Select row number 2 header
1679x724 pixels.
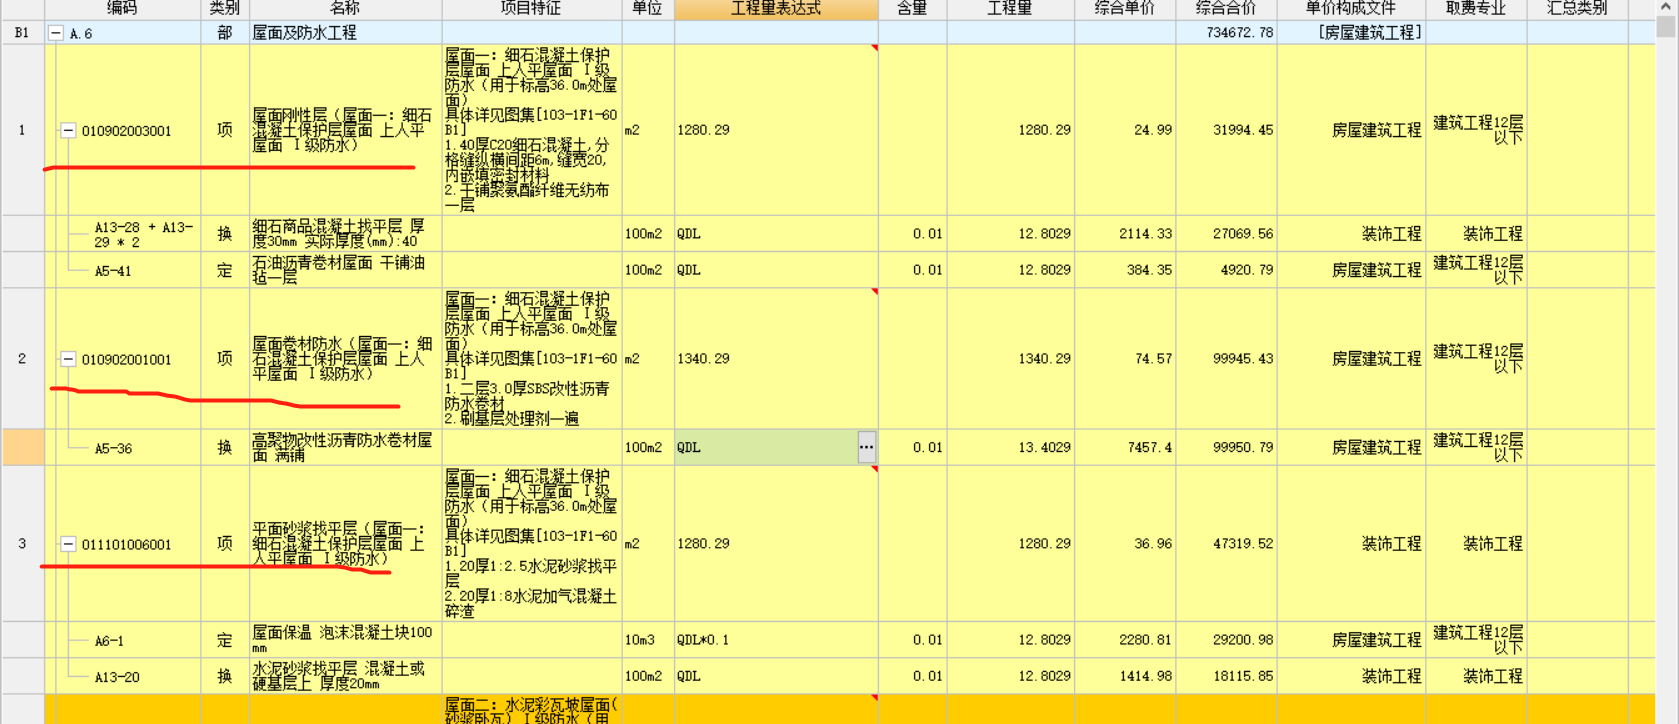[22, 359]
